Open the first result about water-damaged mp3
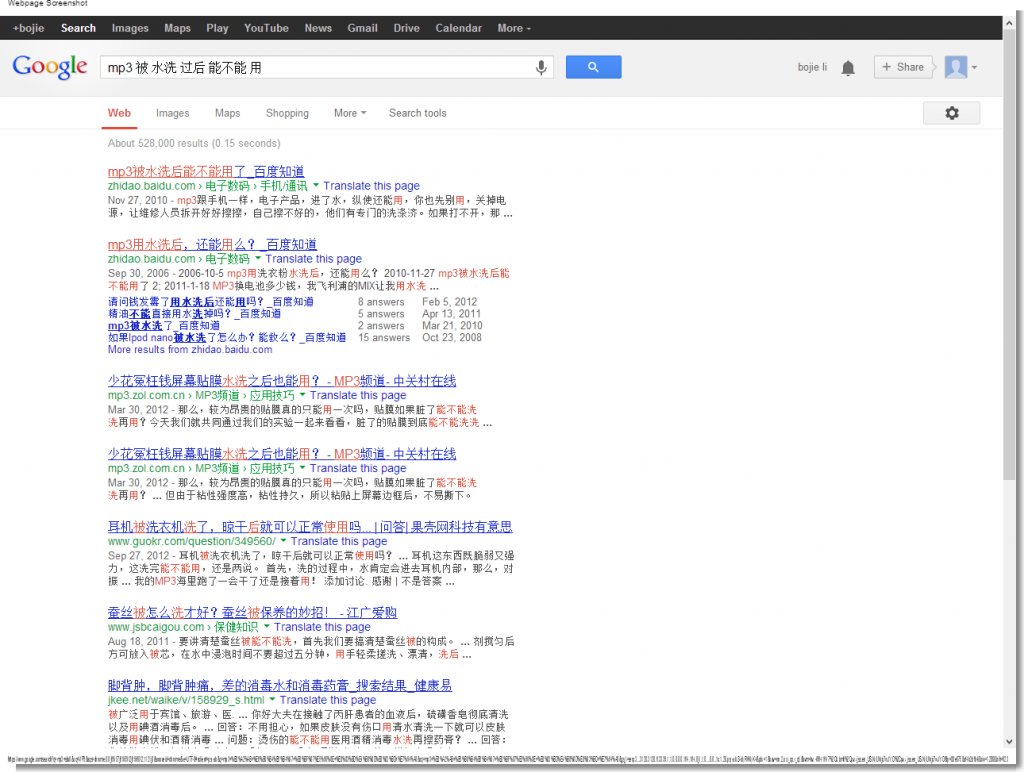This screenshot has width=1024, height=772. pyautogui.click(x=206, y=171)
